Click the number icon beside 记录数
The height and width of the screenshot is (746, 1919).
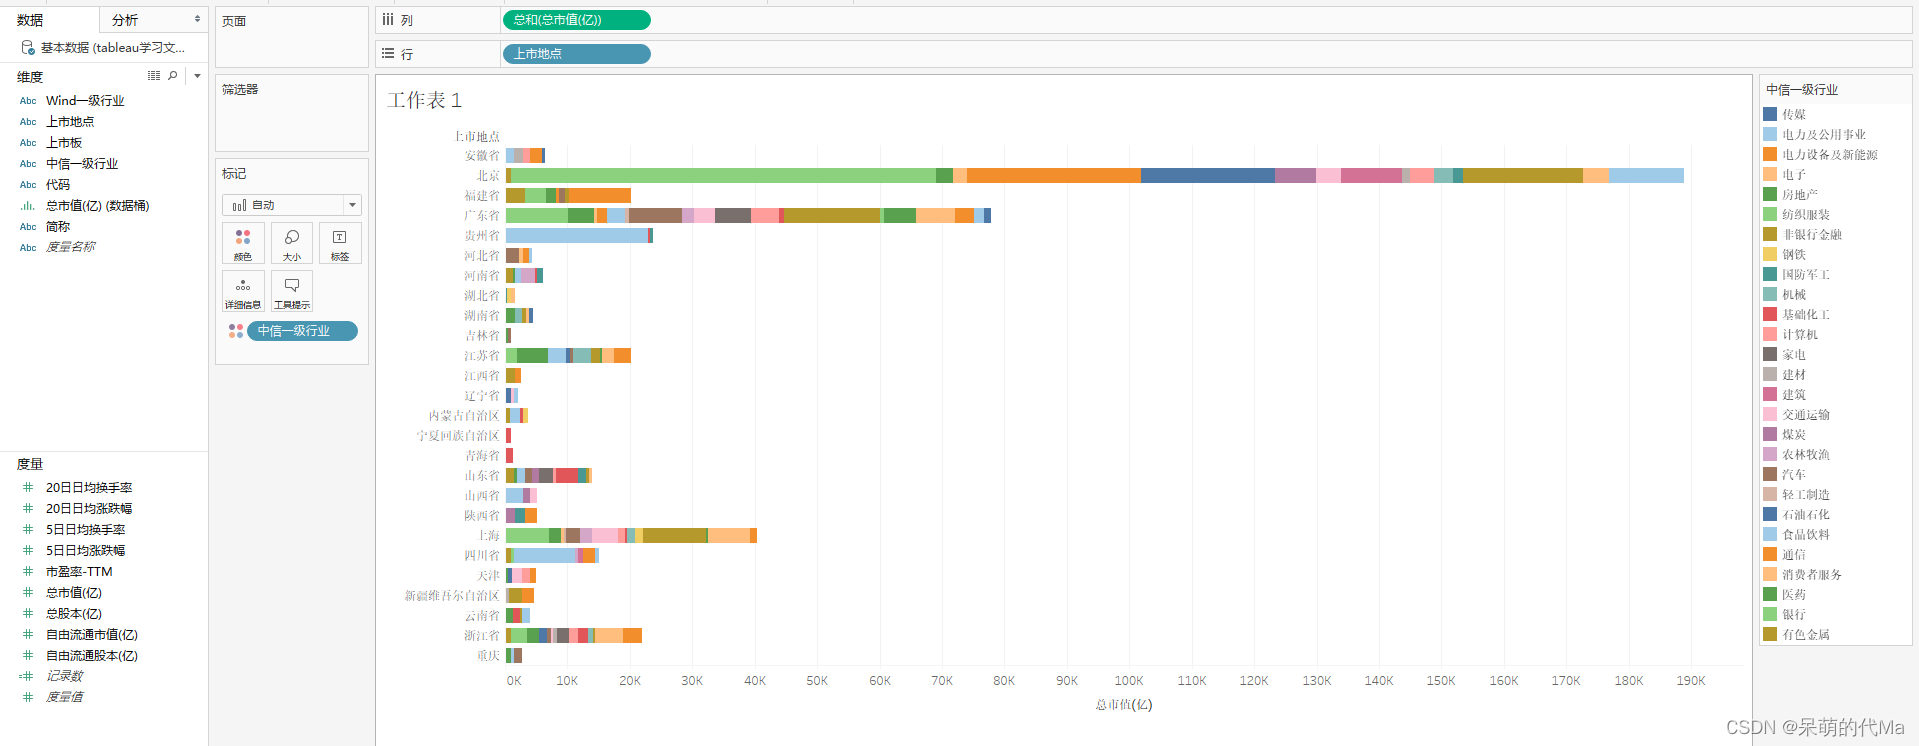point(27,677)
